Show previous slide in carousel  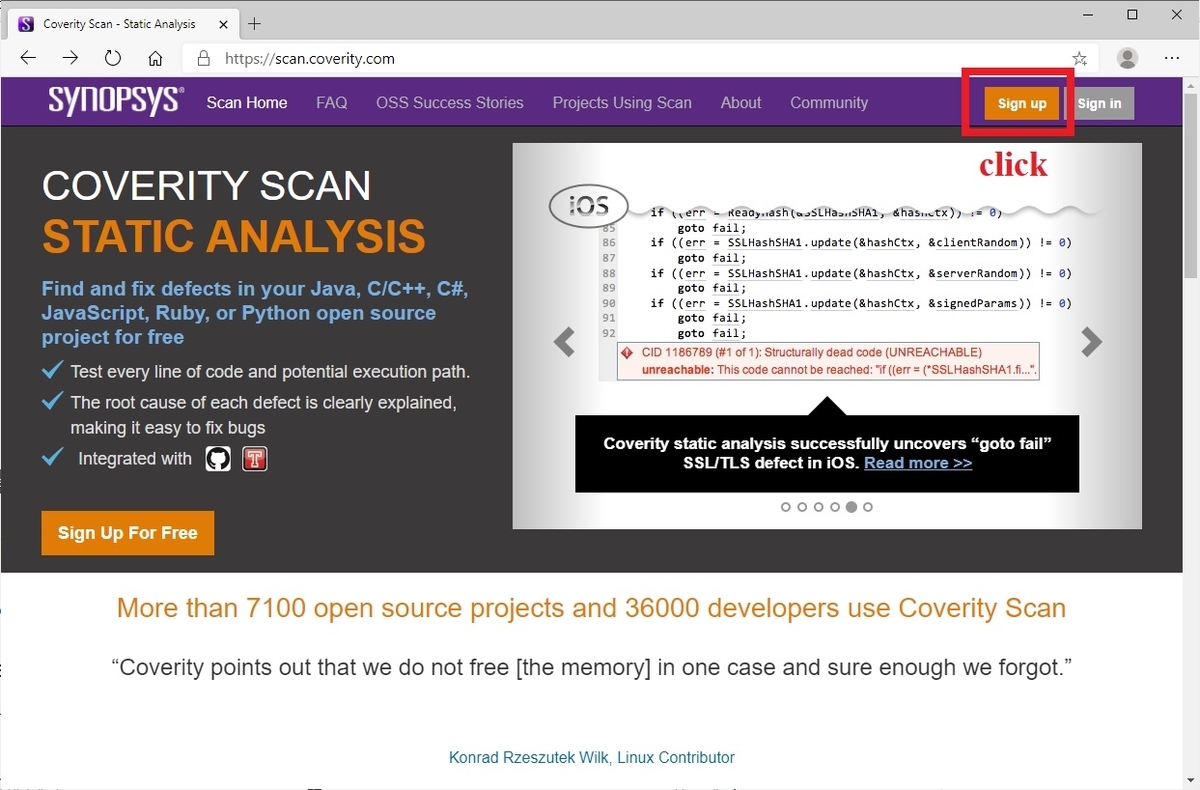564,342
